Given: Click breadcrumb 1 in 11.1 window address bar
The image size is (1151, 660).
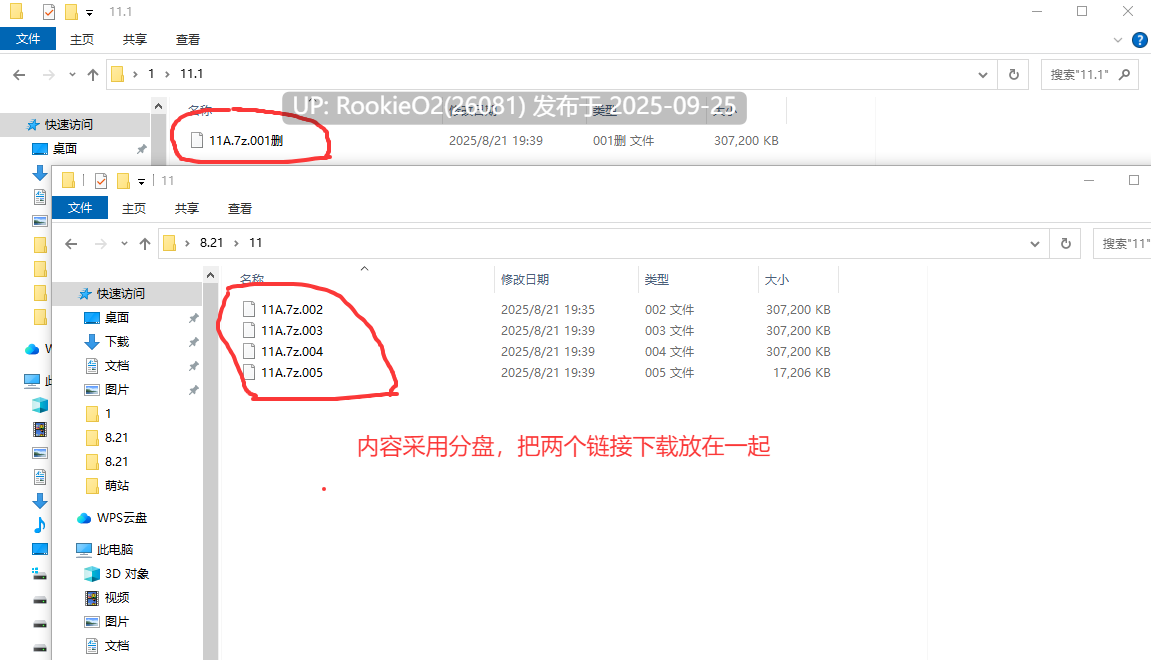Looking at the screenshot, I should click(x=151, y=74).
